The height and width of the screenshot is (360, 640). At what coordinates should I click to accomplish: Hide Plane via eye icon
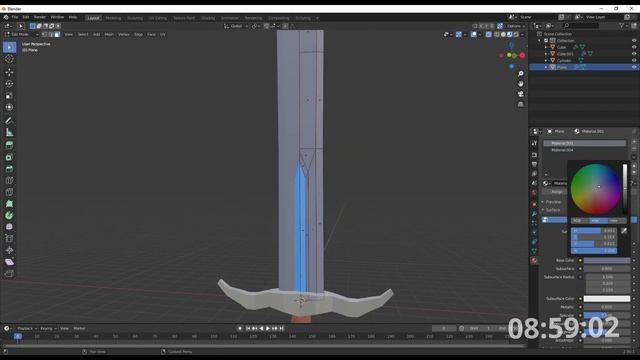click(x=634, y=67)
